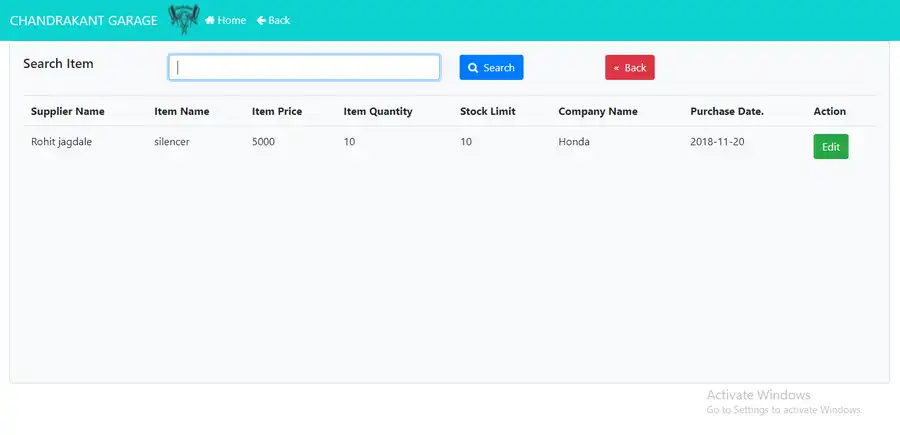
Task: Edit the silencer item row
Action: click(830, 147)
